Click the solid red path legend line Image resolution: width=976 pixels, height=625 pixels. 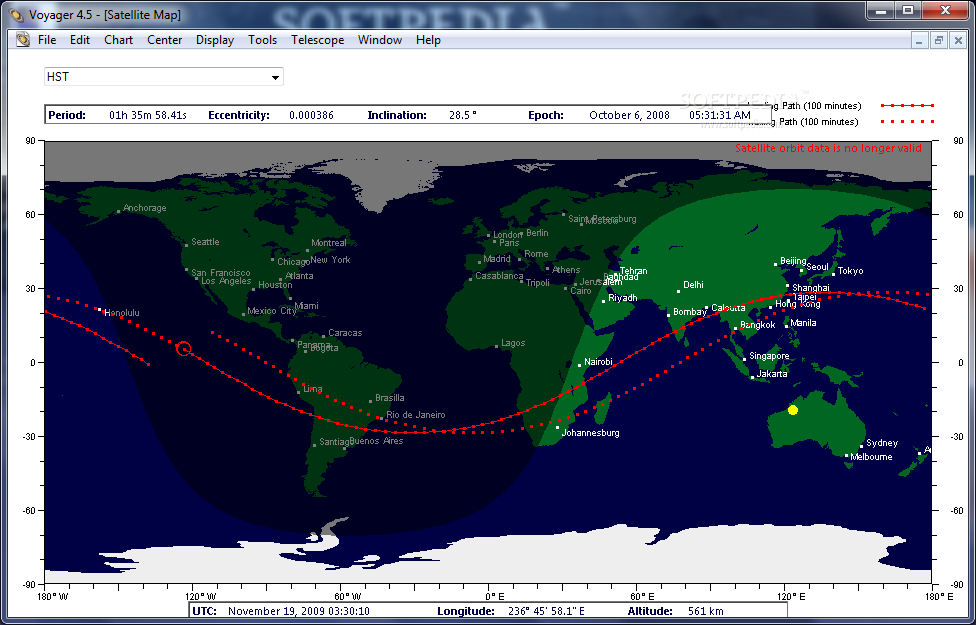click(x=907, y=106)
